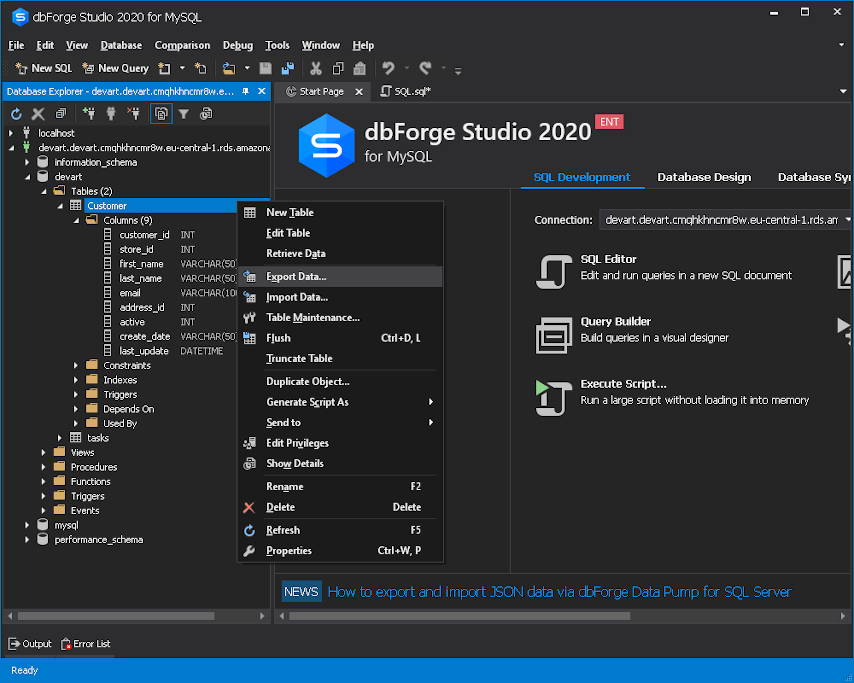Expand Generate Script As submenu
The width and height of the screenshot is (854, 683).
pyautogui.click(x=340, y=402)
